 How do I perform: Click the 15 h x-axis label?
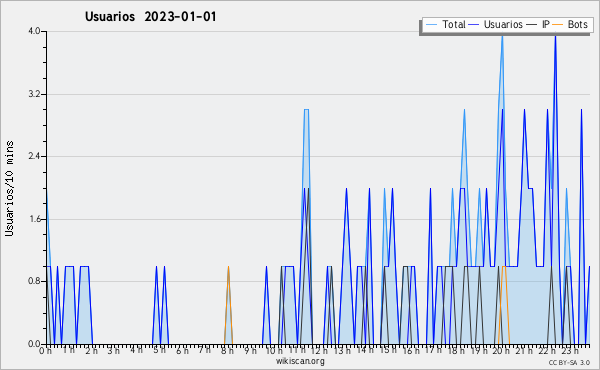(388, 350)
